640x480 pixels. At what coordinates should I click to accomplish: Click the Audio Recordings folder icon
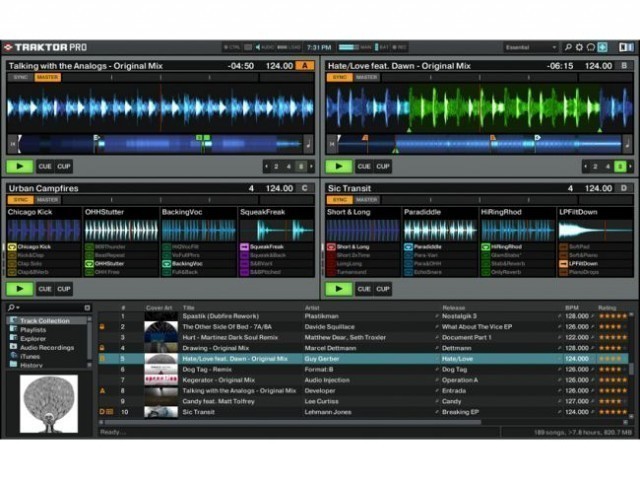[x=13, y=347]
